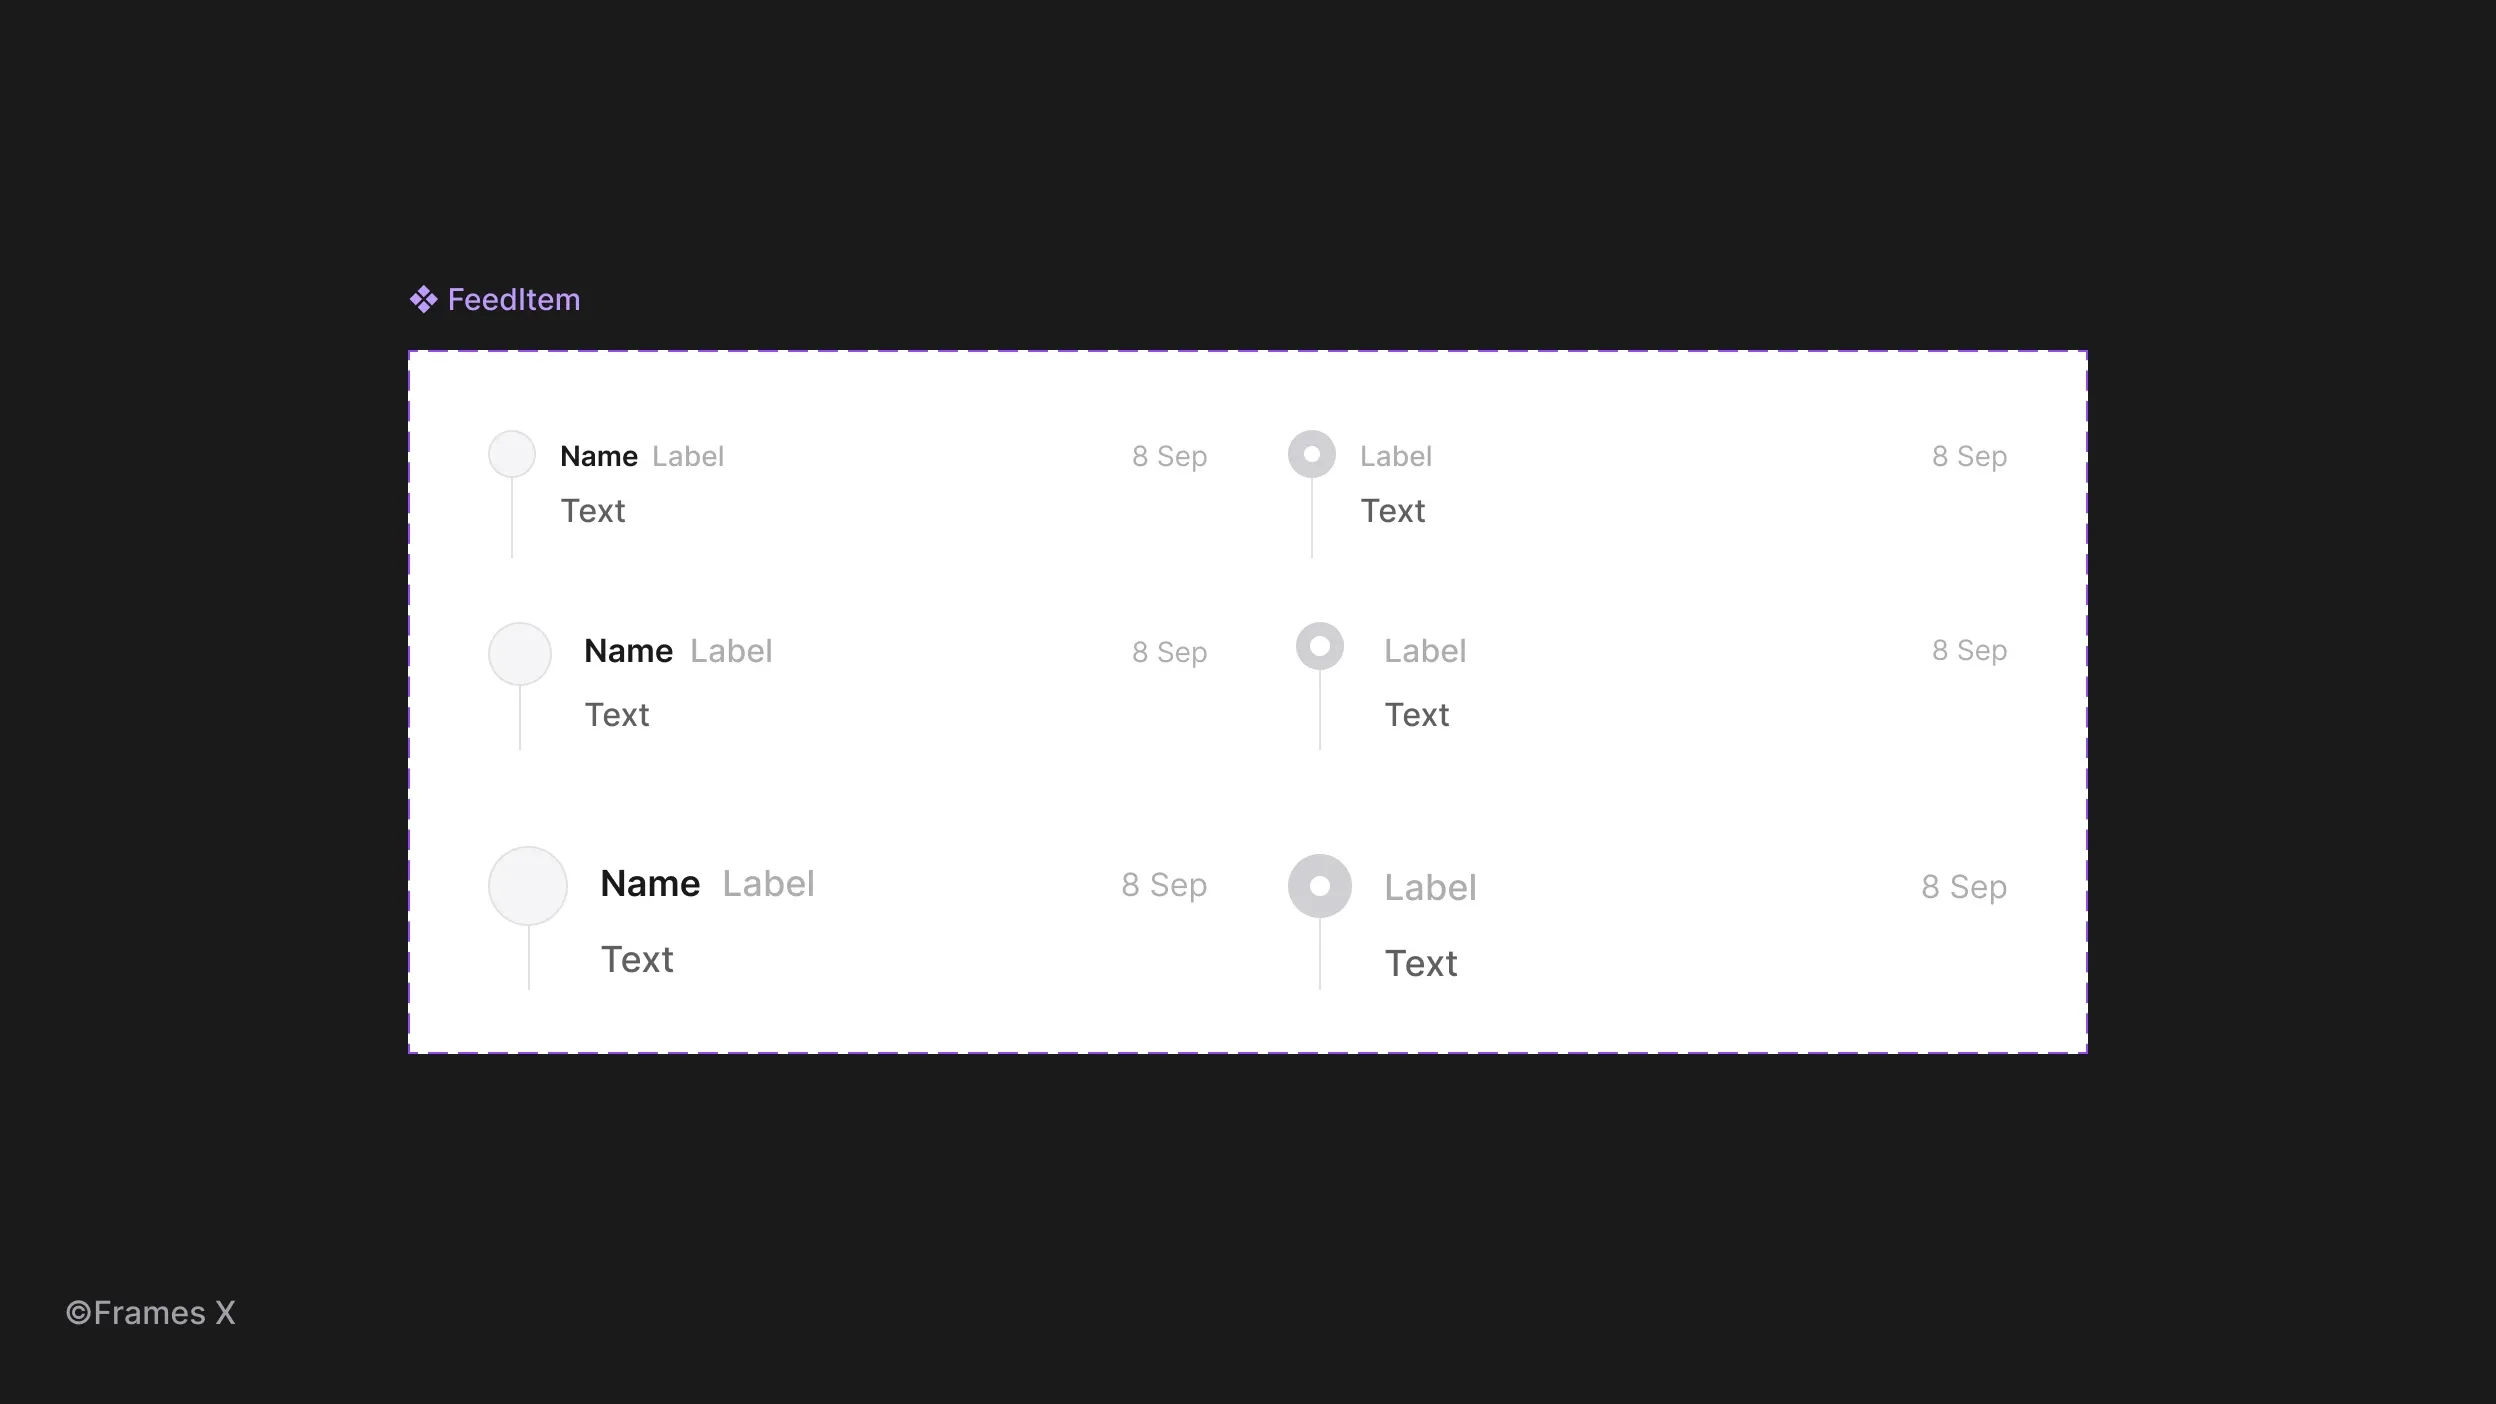Select middle-right '8 Sep' timestamp label
2496x1404 pixels.
coord(1968,650)
